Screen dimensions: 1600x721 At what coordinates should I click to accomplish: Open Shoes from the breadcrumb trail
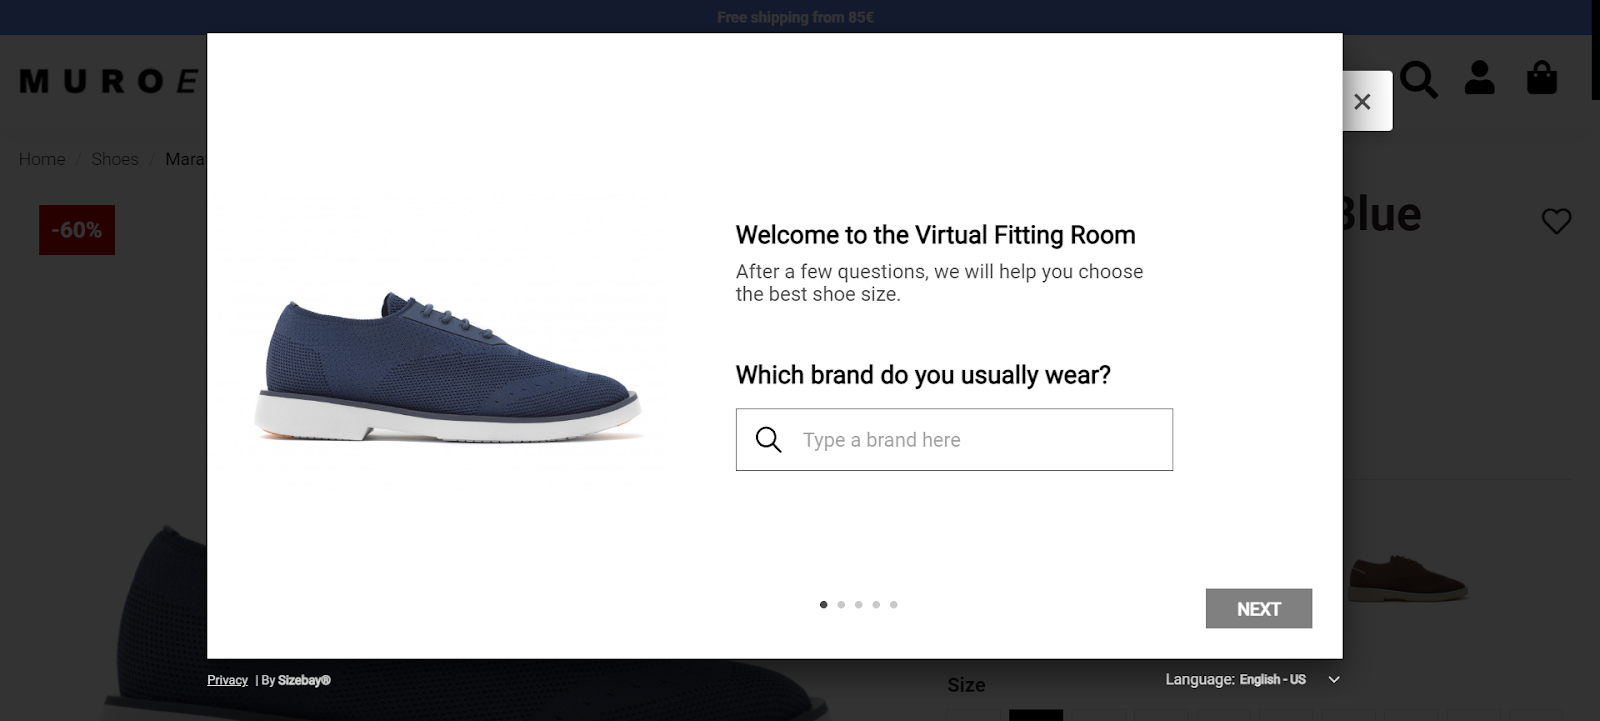(114, 158)
